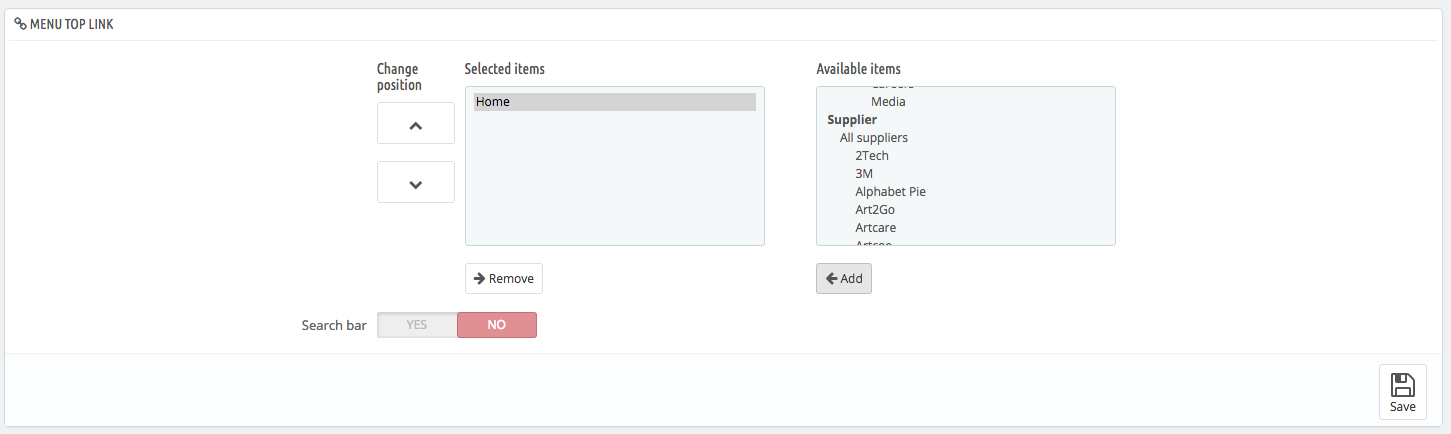1451x434 pixels.
Task: Select 3M supplier entry
Action: tap(864, 174)
